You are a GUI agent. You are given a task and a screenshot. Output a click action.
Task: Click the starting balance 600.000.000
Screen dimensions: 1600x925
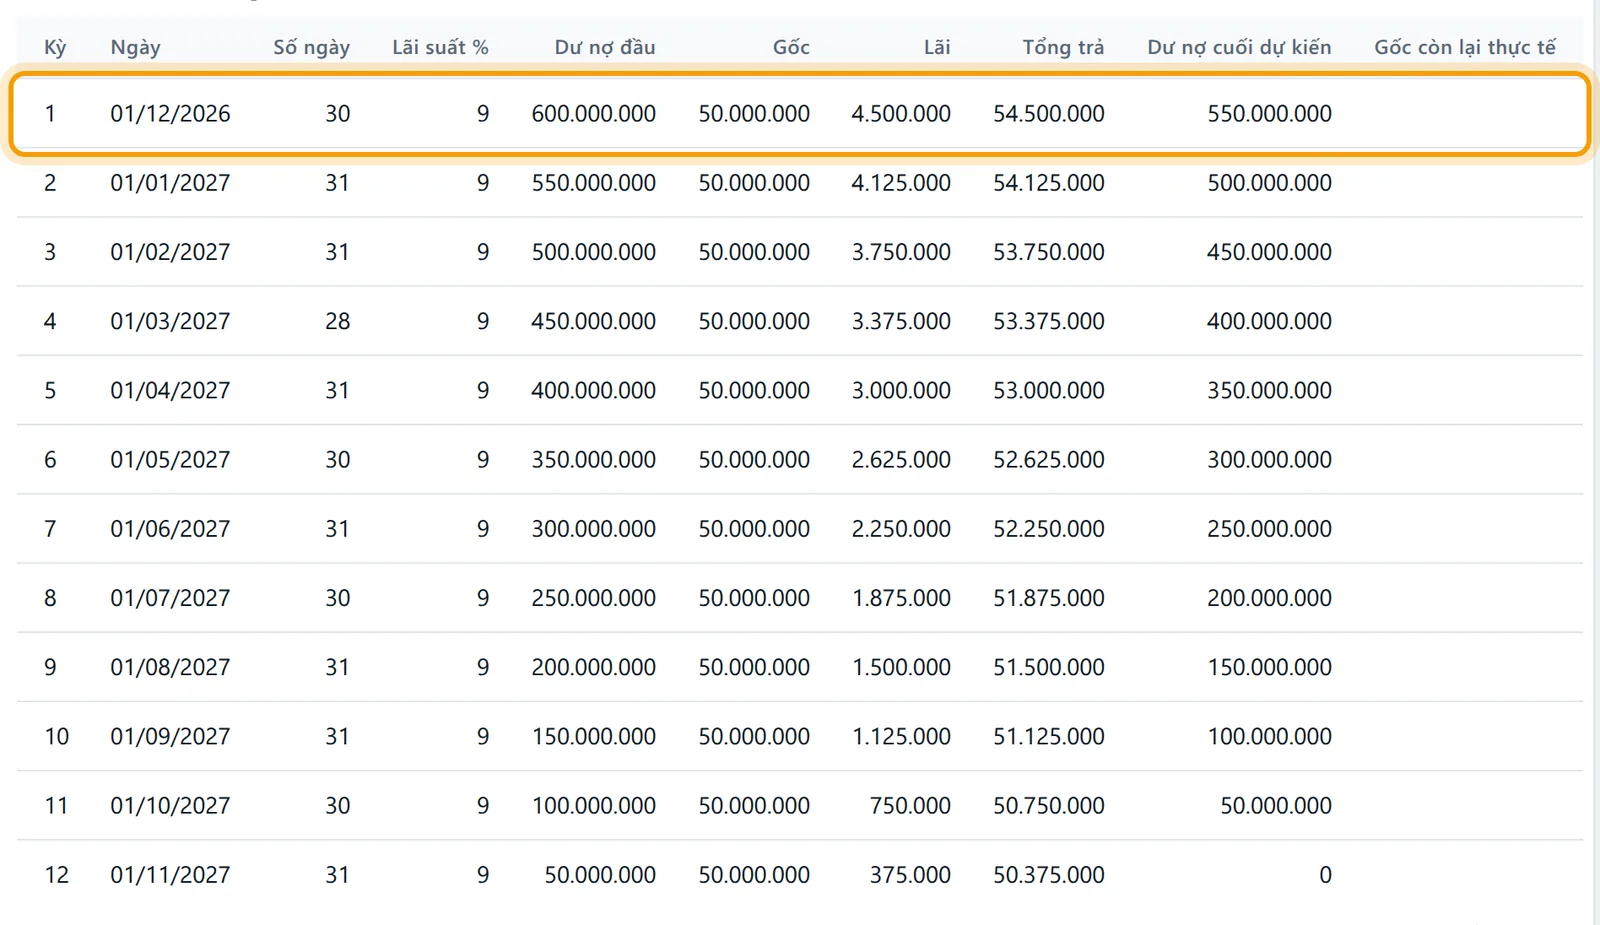pos(594,114)
